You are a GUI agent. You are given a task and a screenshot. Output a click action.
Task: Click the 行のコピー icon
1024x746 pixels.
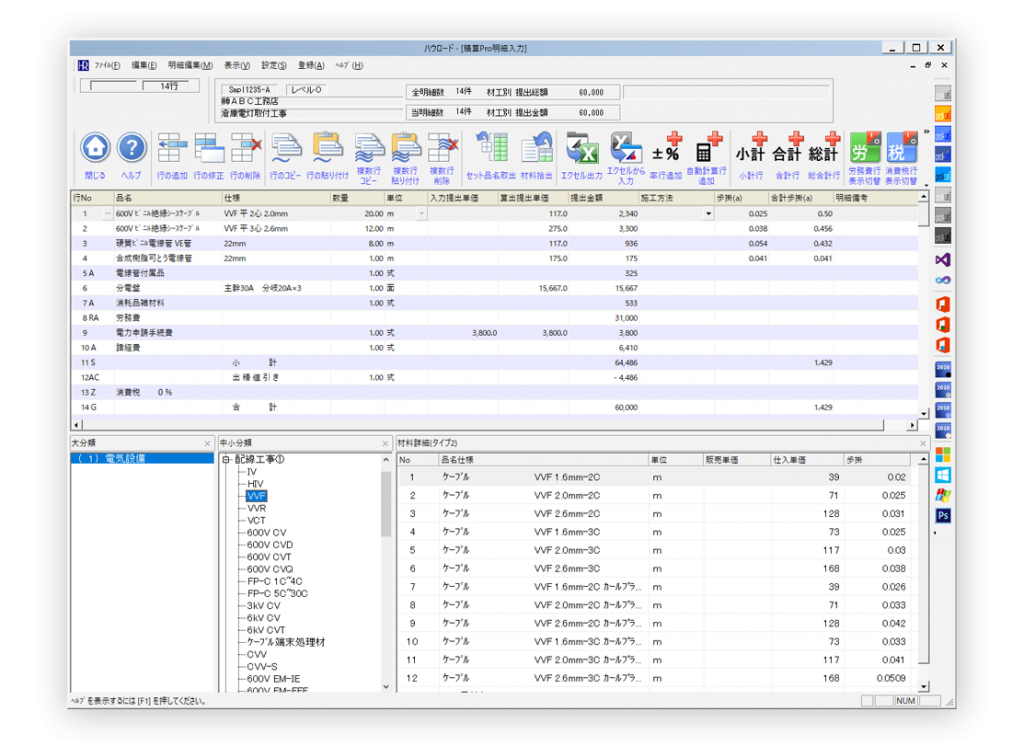pyautogui.click(x=287, y=150)
